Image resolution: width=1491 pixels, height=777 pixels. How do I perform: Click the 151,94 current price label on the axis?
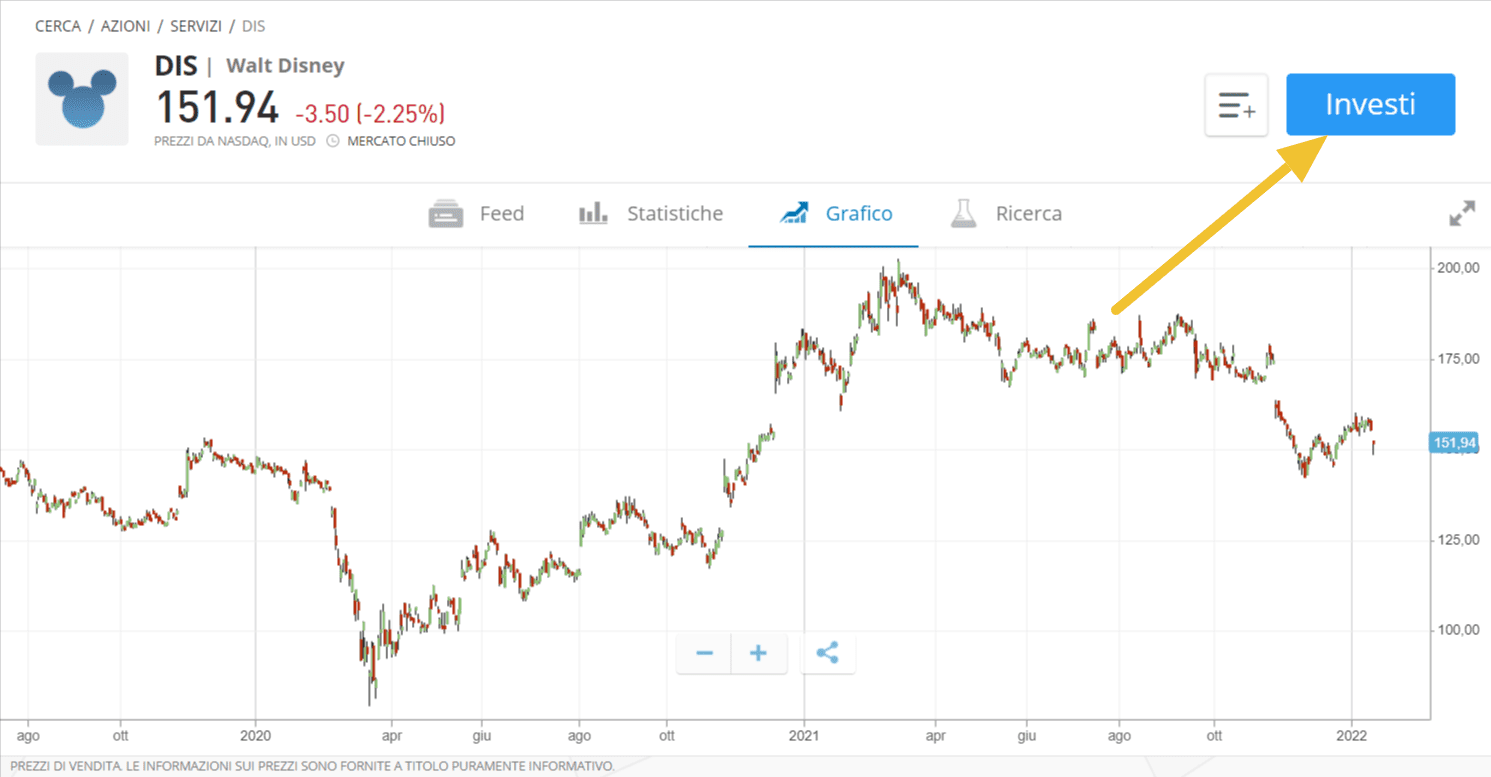click(1454, 443)
